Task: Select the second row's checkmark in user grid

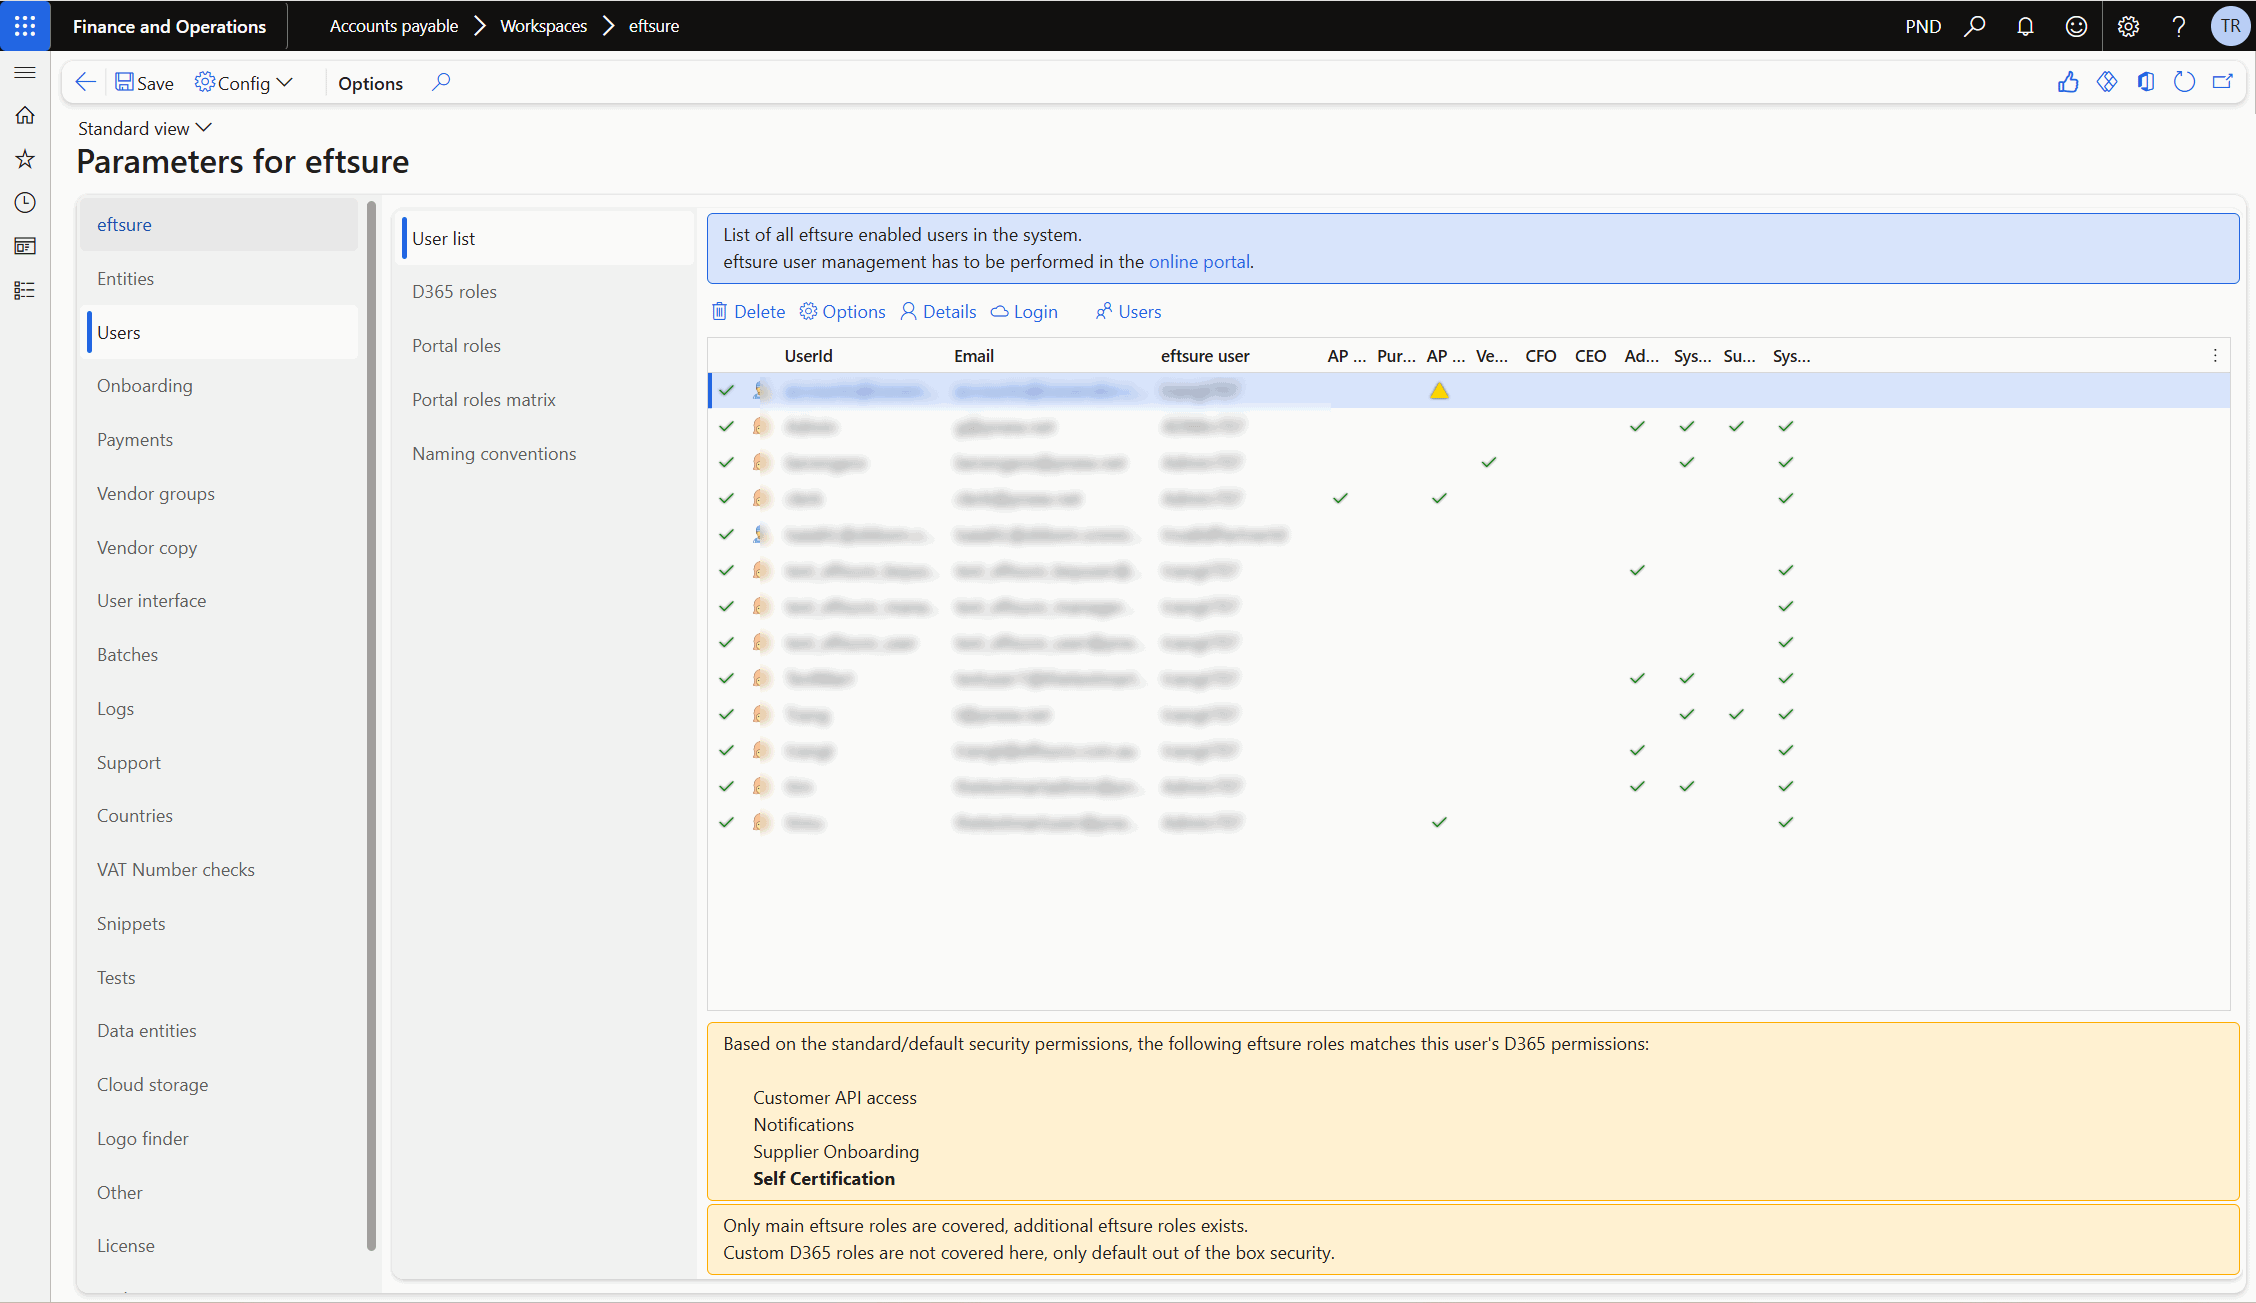Action: 727,427
